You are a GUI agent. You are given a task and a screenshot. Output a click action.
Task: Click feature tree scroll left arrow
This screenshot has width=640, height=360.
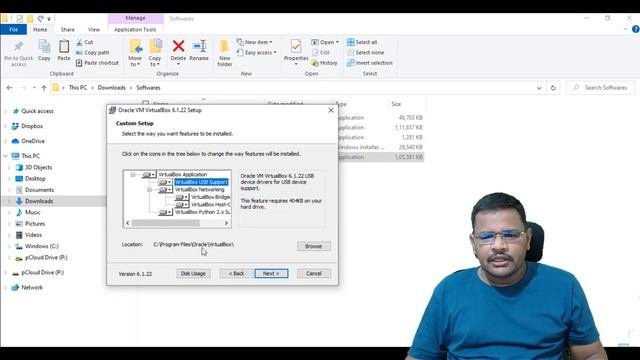[x=127, y=223]
